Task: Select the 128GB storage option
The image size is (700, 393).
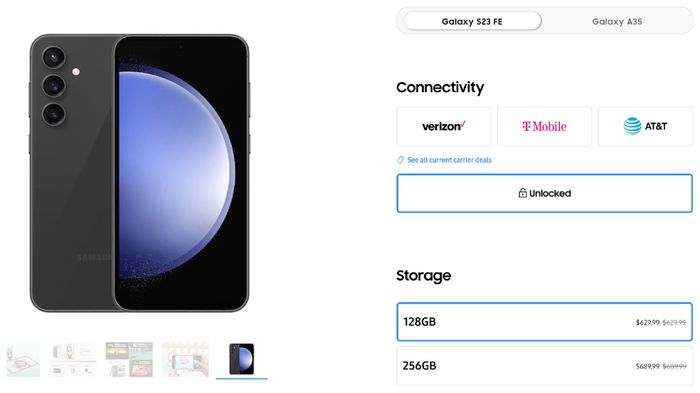Action: [544, 322]
